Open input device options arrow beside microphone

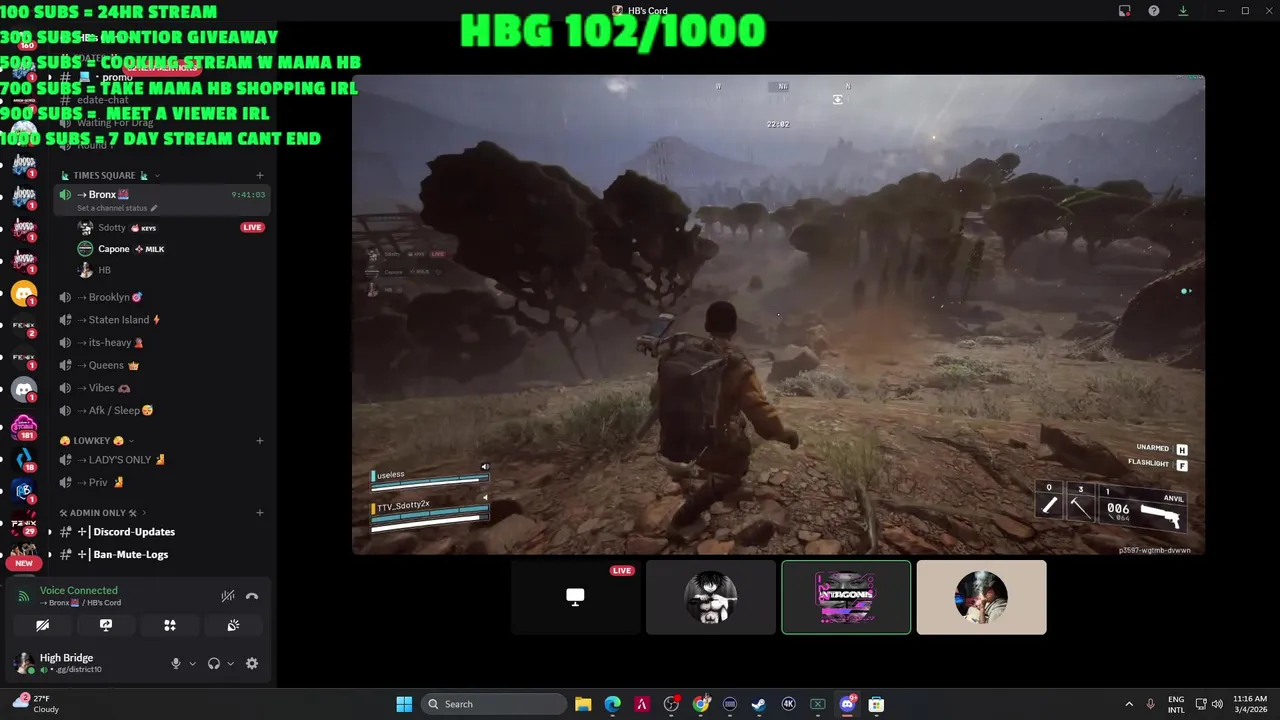tap(192, 663)
